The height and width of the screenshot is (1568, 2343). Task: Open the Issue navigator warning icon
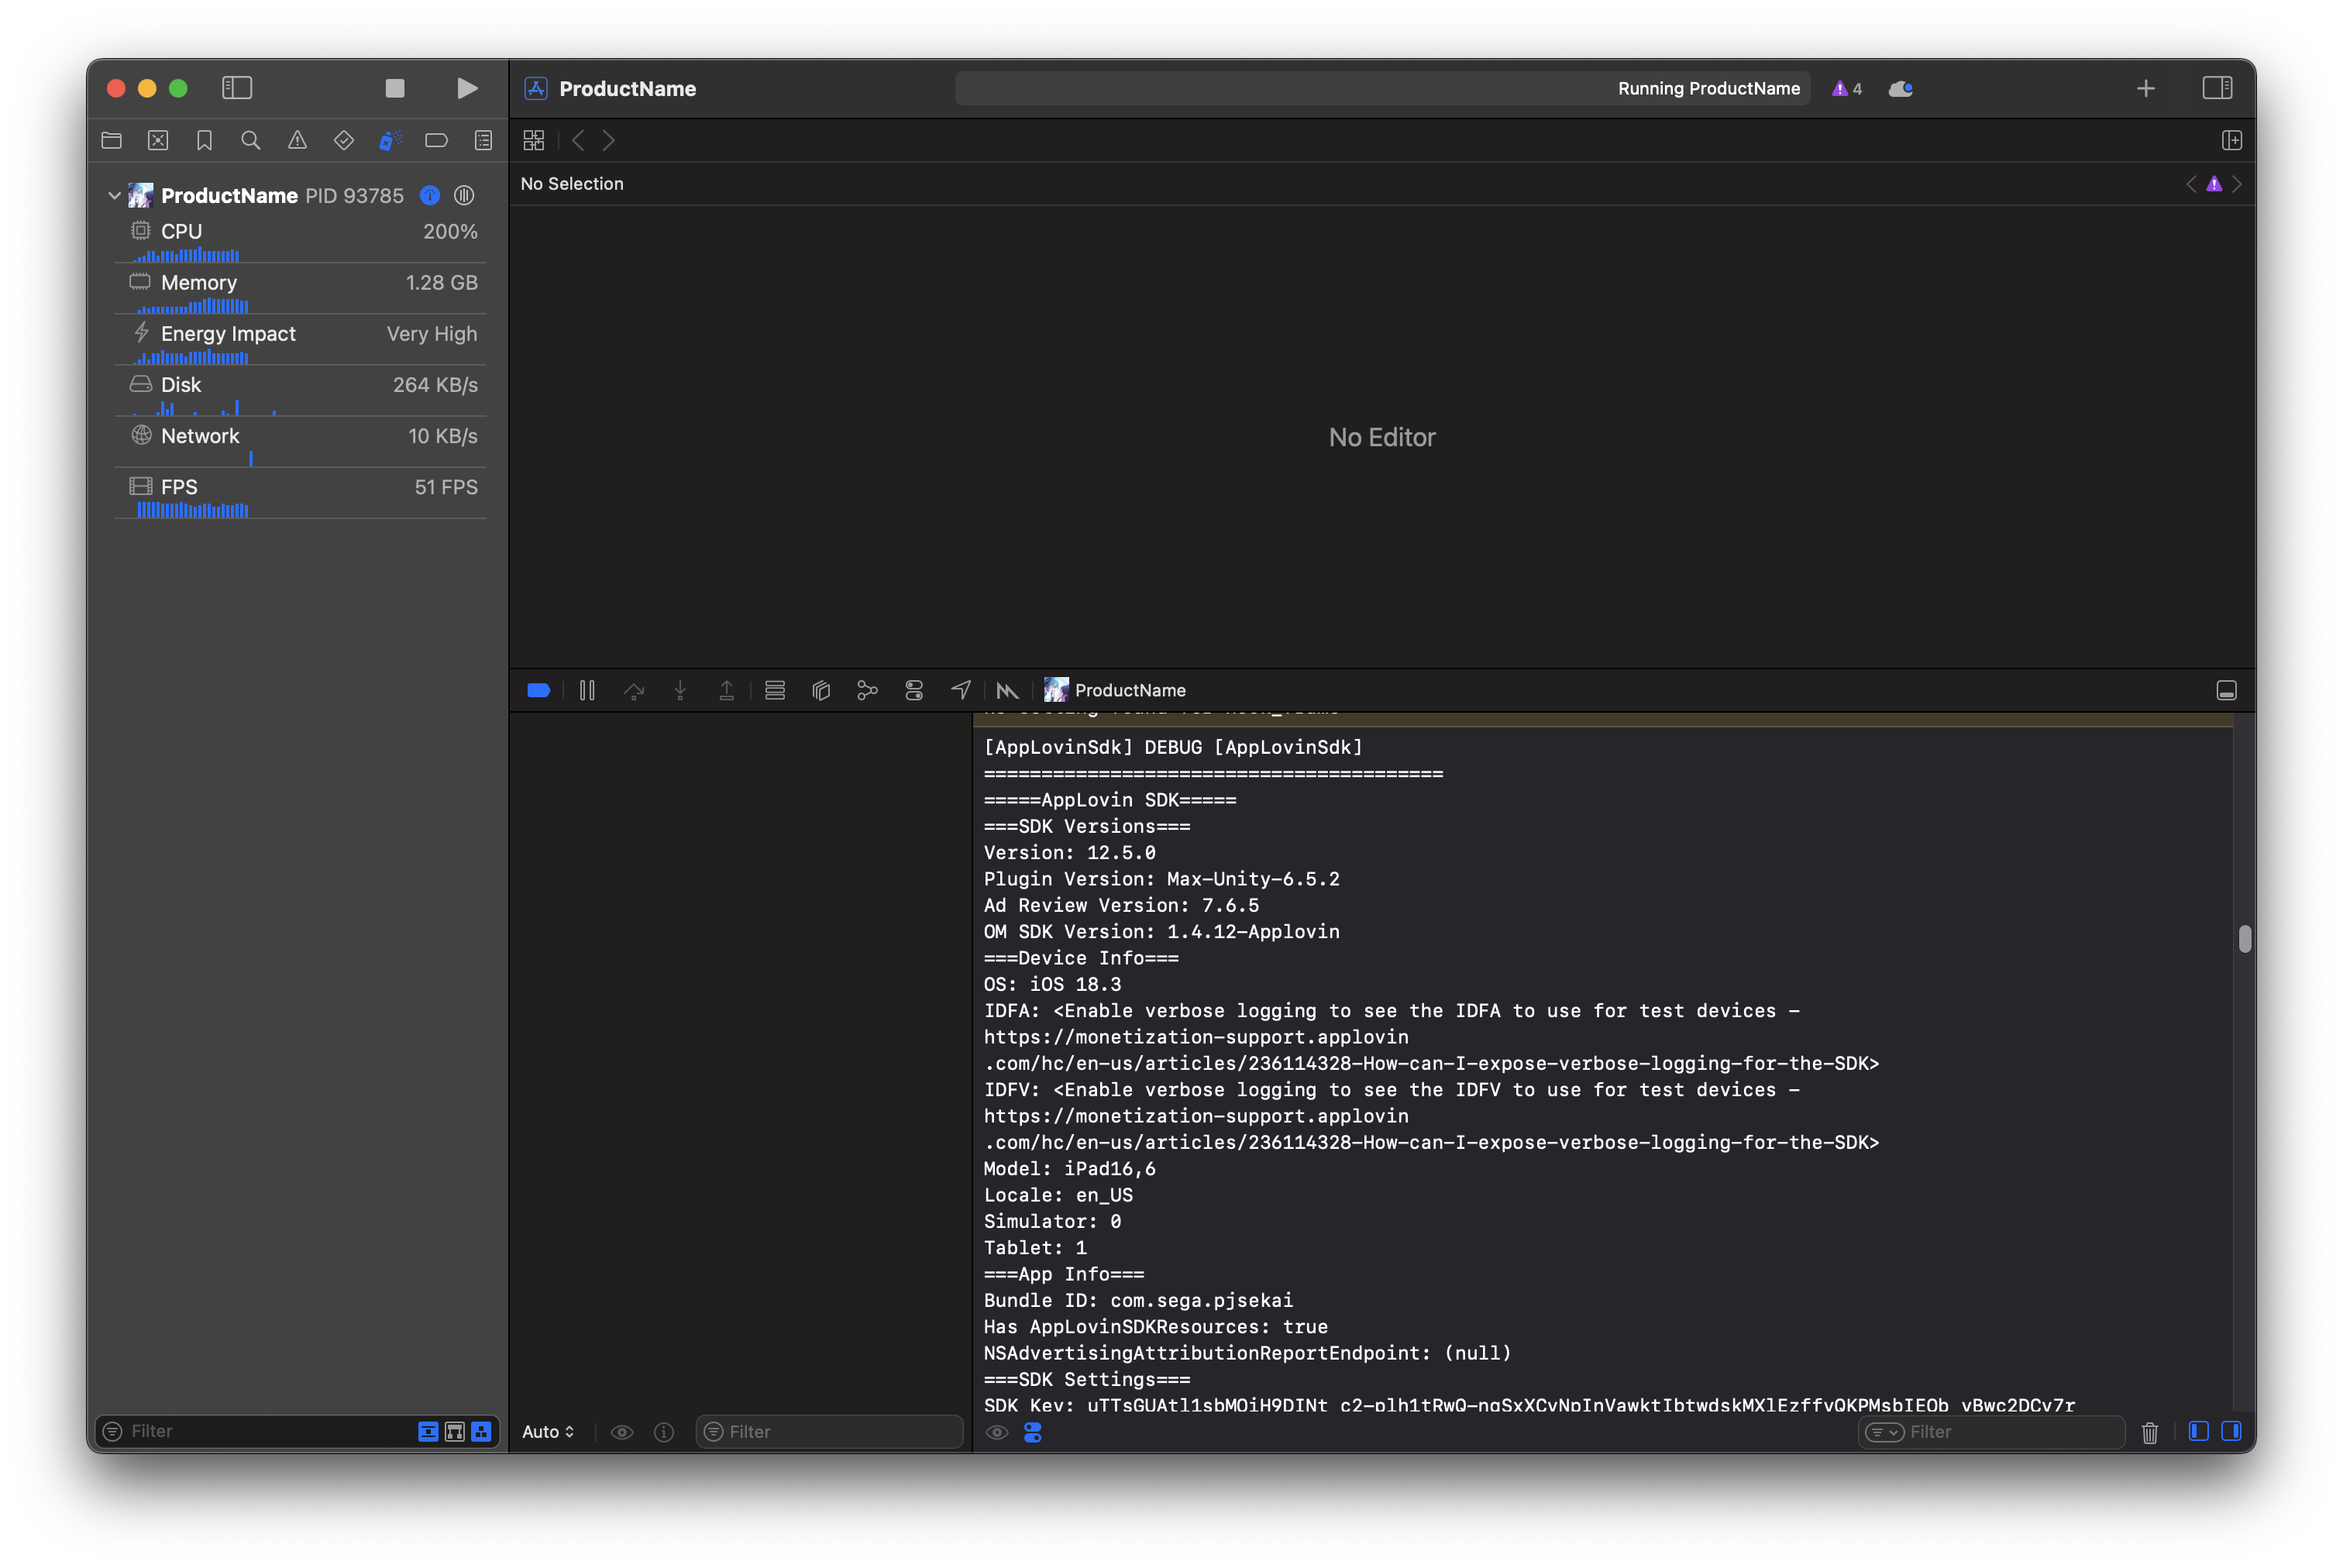click(297, 140)
